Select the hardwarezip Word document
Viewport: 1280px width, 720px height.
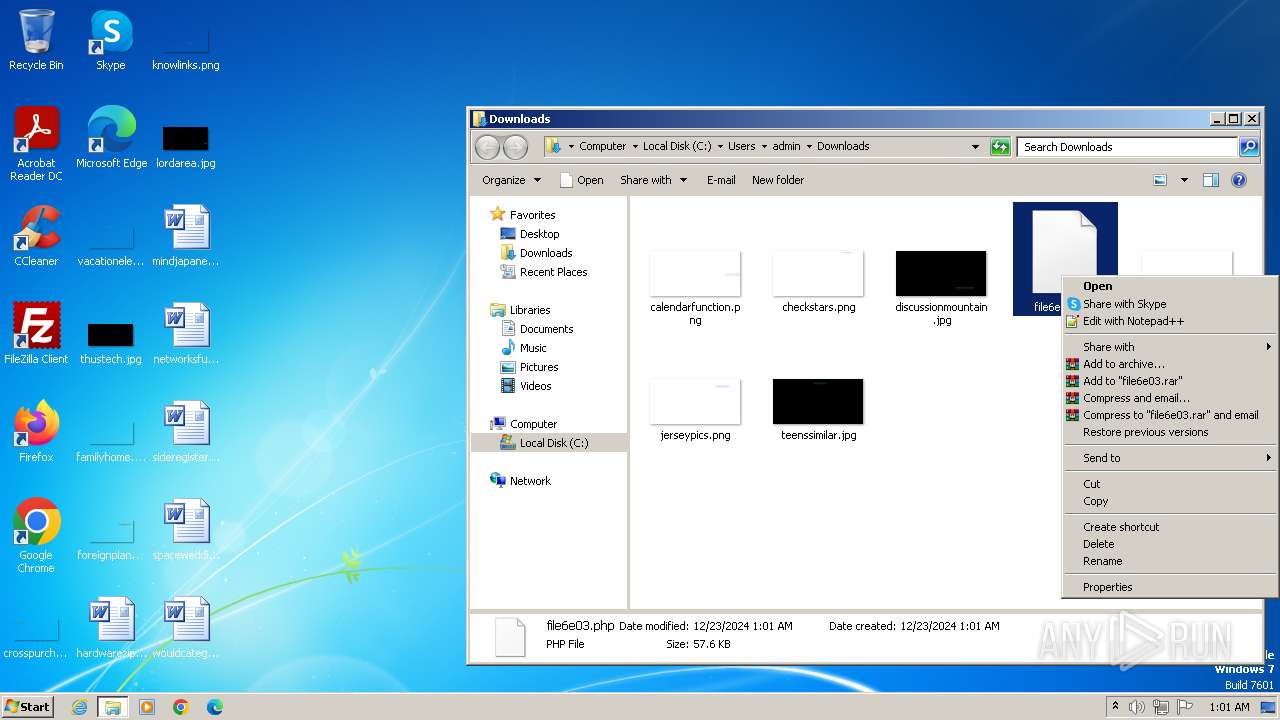point(111,628)
